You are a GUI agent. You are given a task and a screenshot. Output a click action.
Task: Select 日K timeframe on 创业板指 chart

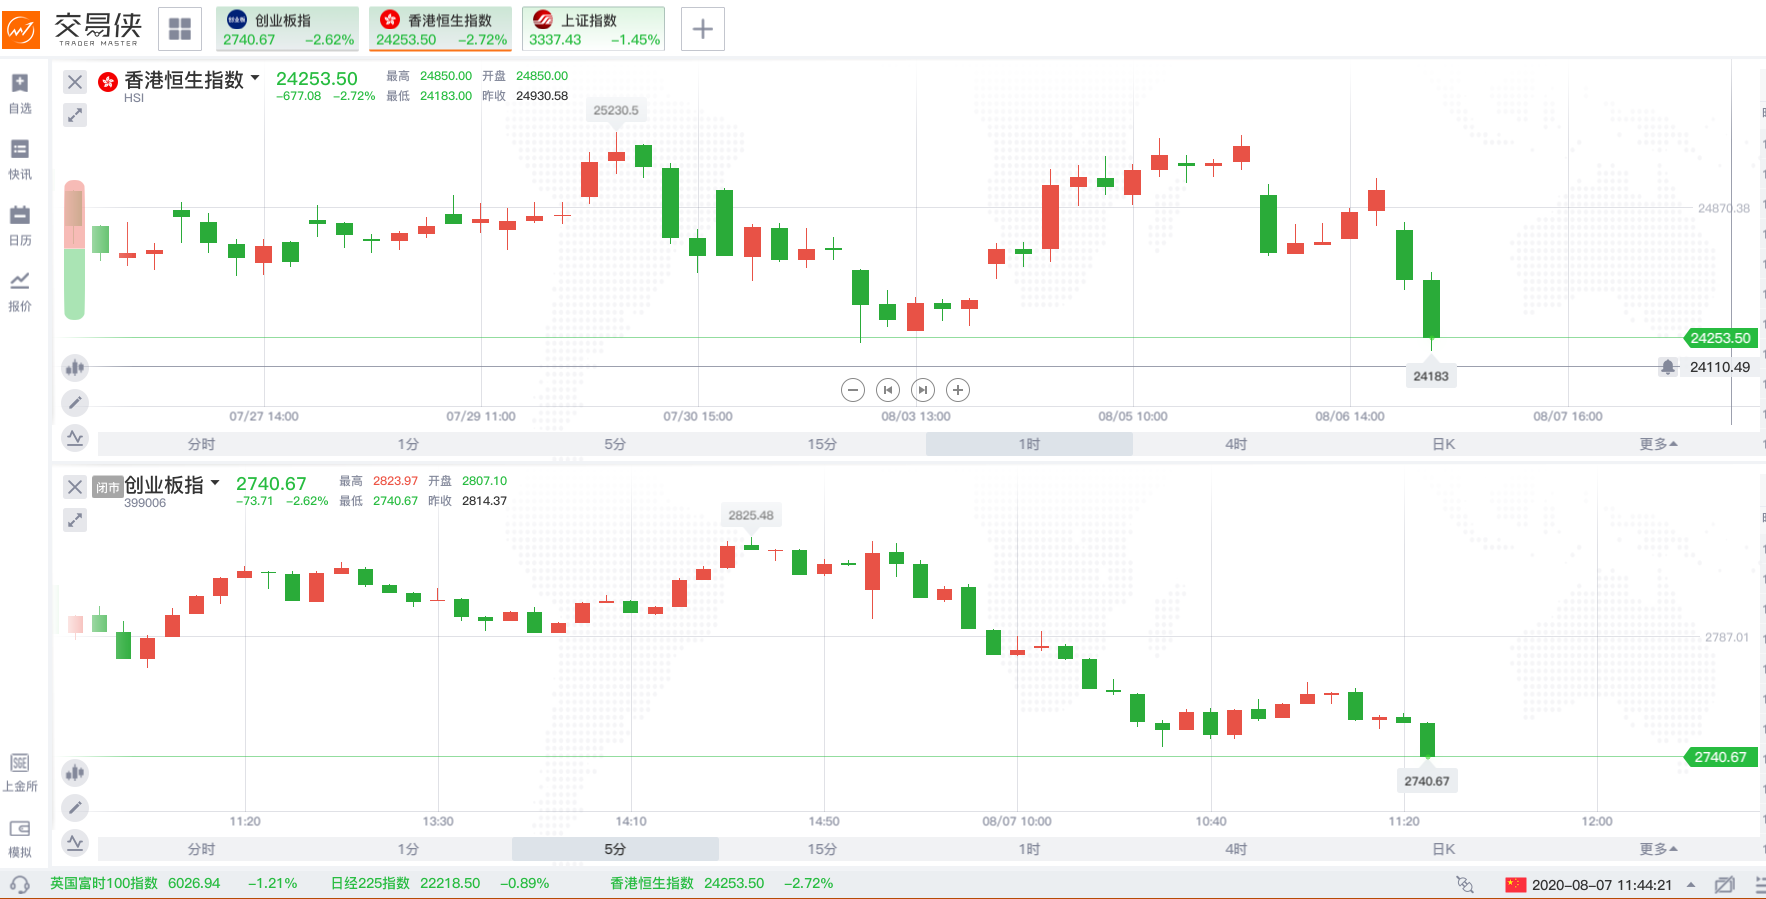click(1443, 849)
